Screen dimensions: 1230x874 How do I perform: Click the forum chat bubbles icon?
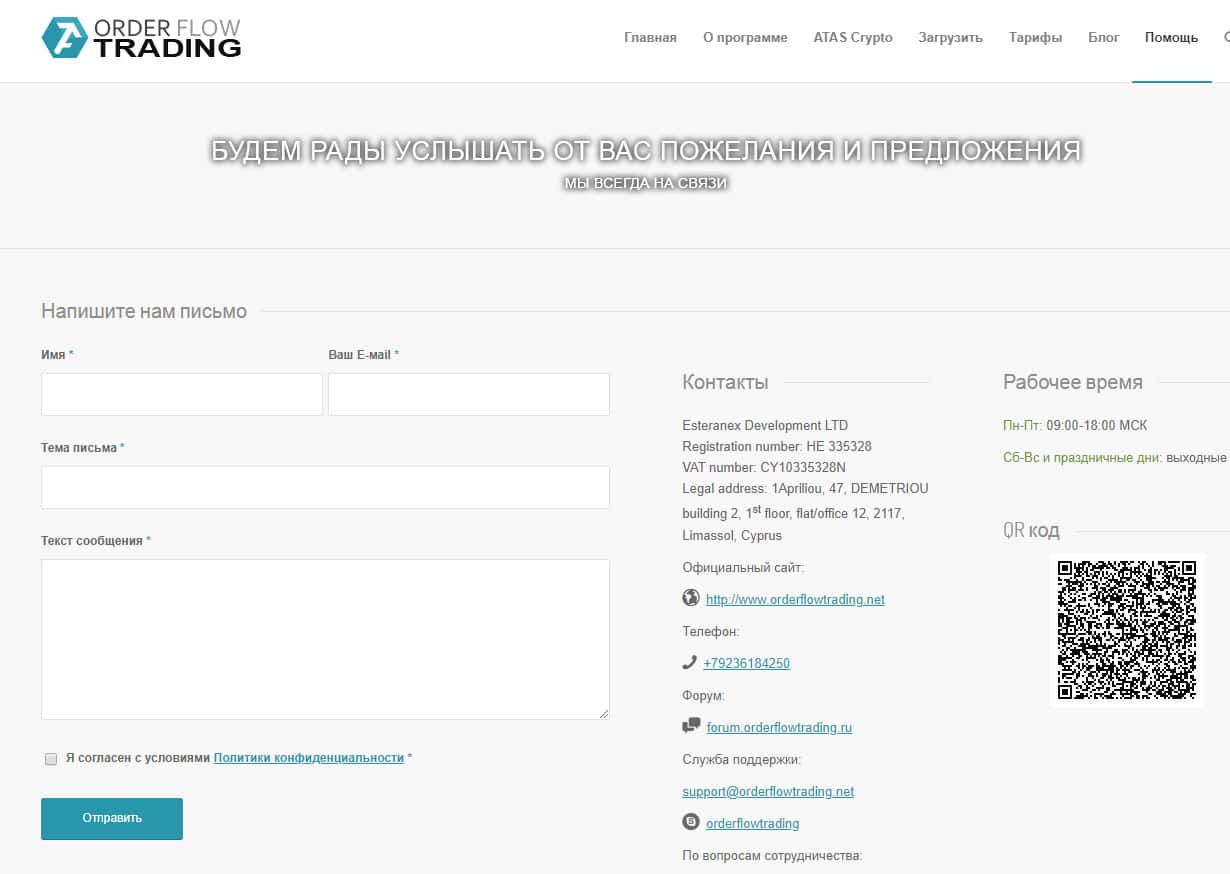(691, 726)
